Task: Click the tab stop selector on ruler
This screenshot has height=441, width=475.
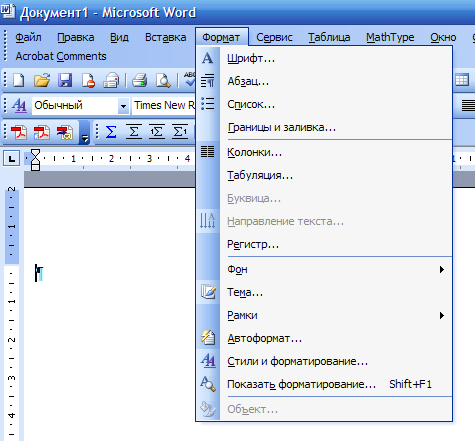Action: click(x=12, y=159)
